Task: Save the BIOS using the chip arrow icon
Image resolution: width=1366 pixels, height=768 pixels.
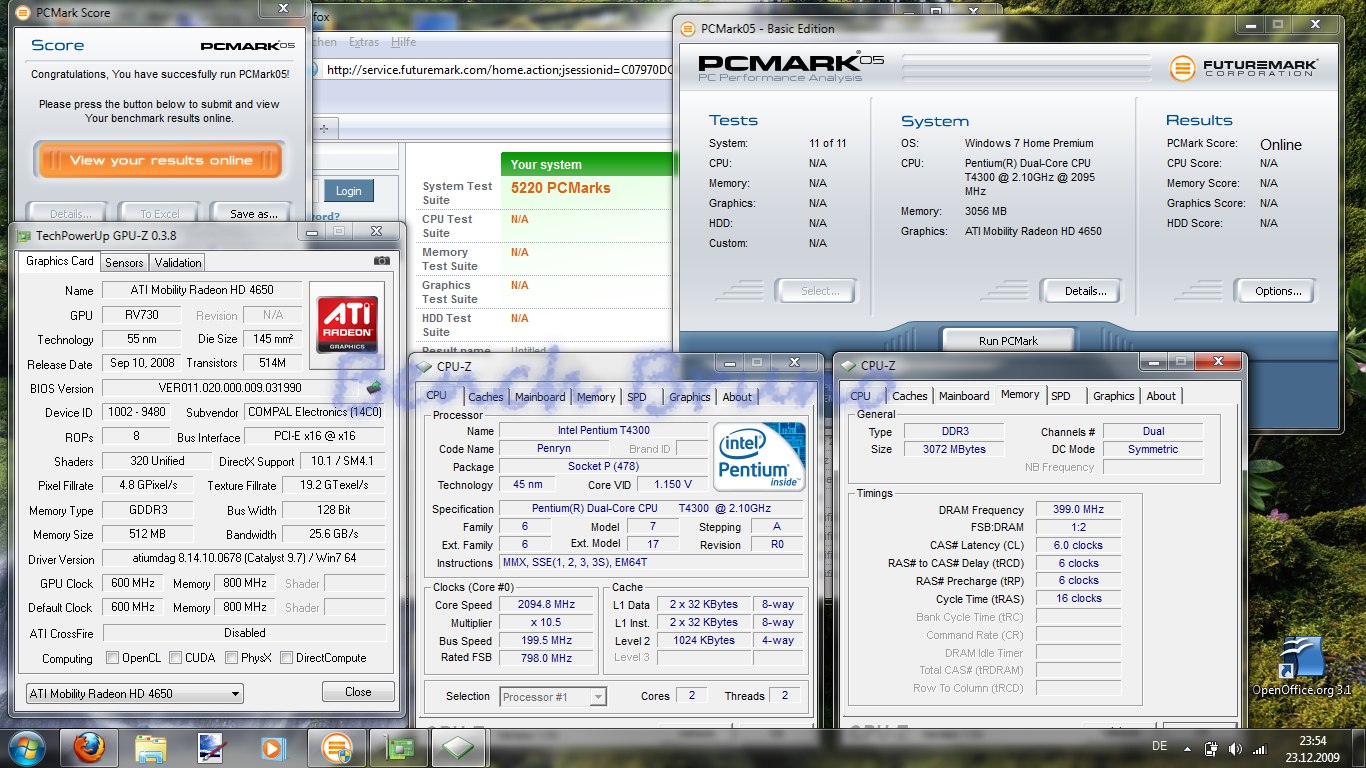Action: [x=374, y=388]
